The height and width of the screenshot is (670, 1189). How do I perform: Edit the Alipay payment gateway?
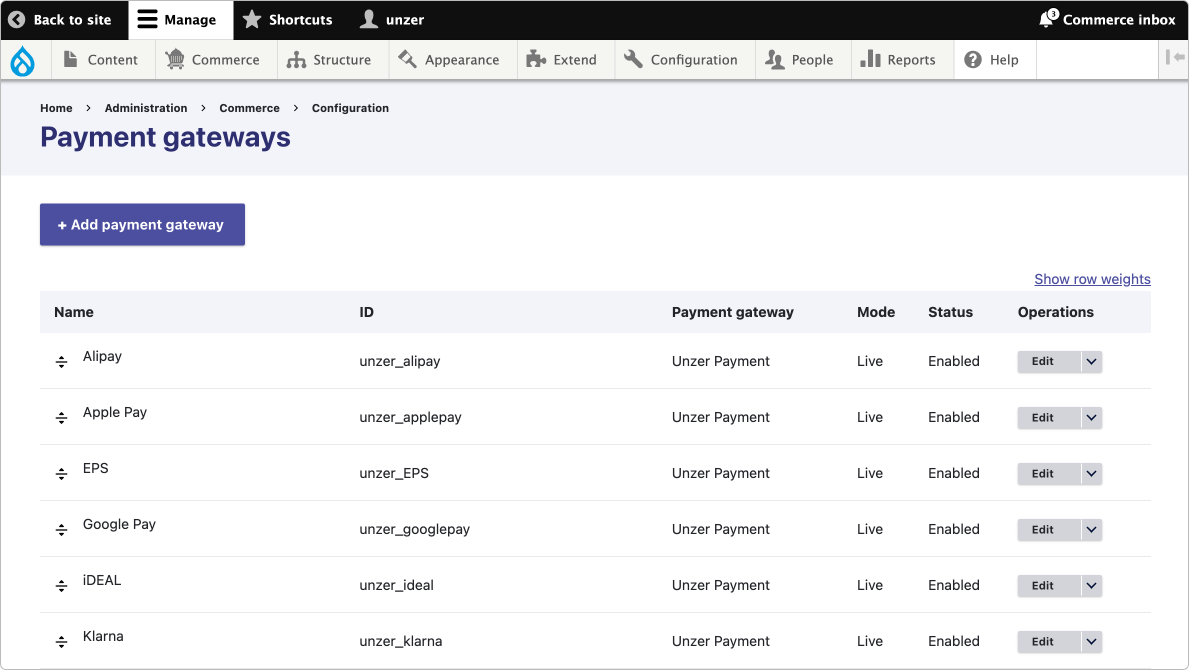tap(1049, 362)
